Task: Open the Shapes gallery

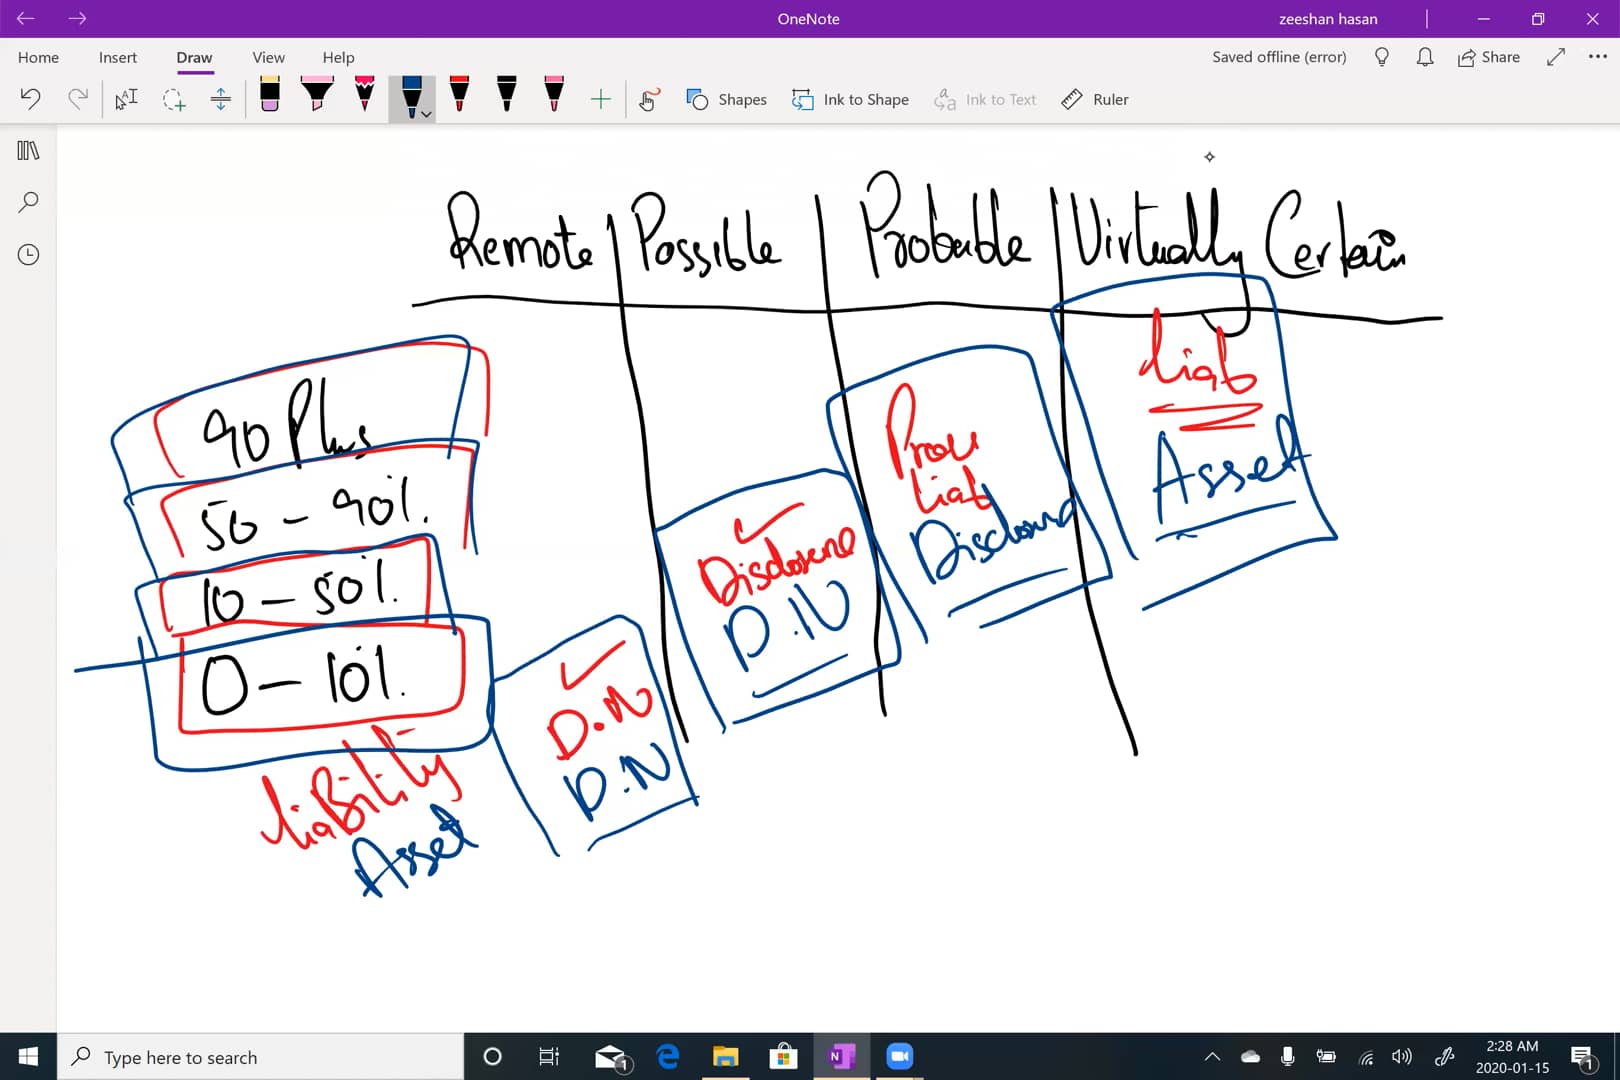Action: [x=727, y=99]
